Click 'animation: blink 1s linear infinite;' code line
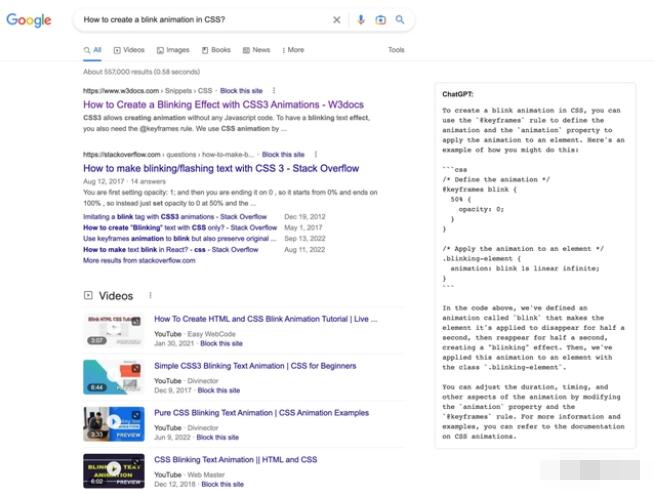This screenshot has width=654, height=489. click(525, 268)
